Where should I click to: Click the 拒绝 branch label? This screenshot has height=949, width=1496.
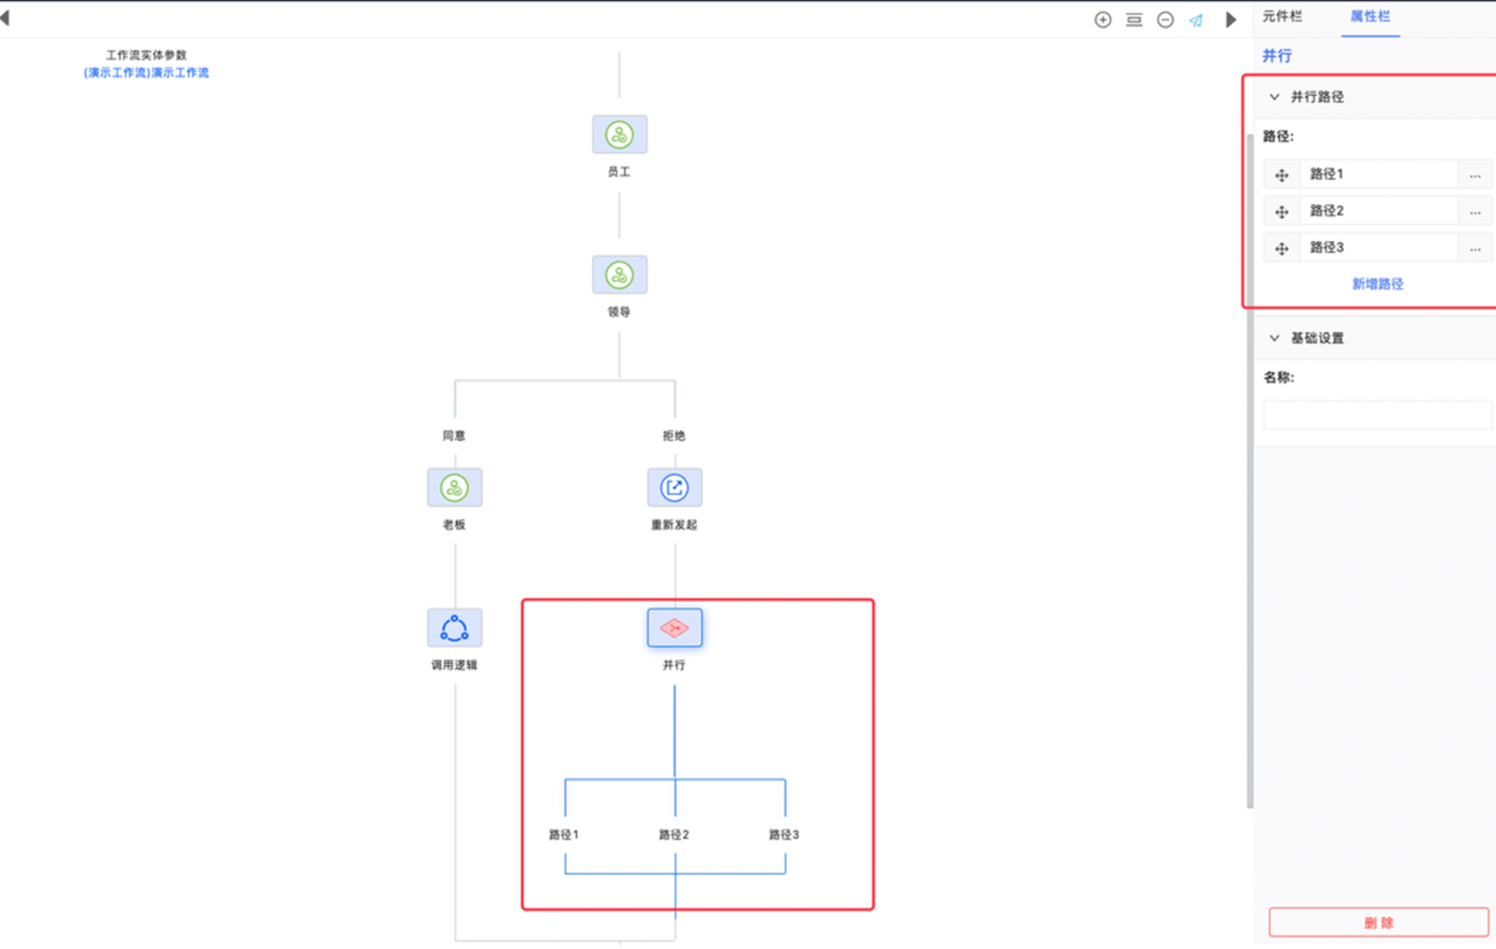click(674, 436)
